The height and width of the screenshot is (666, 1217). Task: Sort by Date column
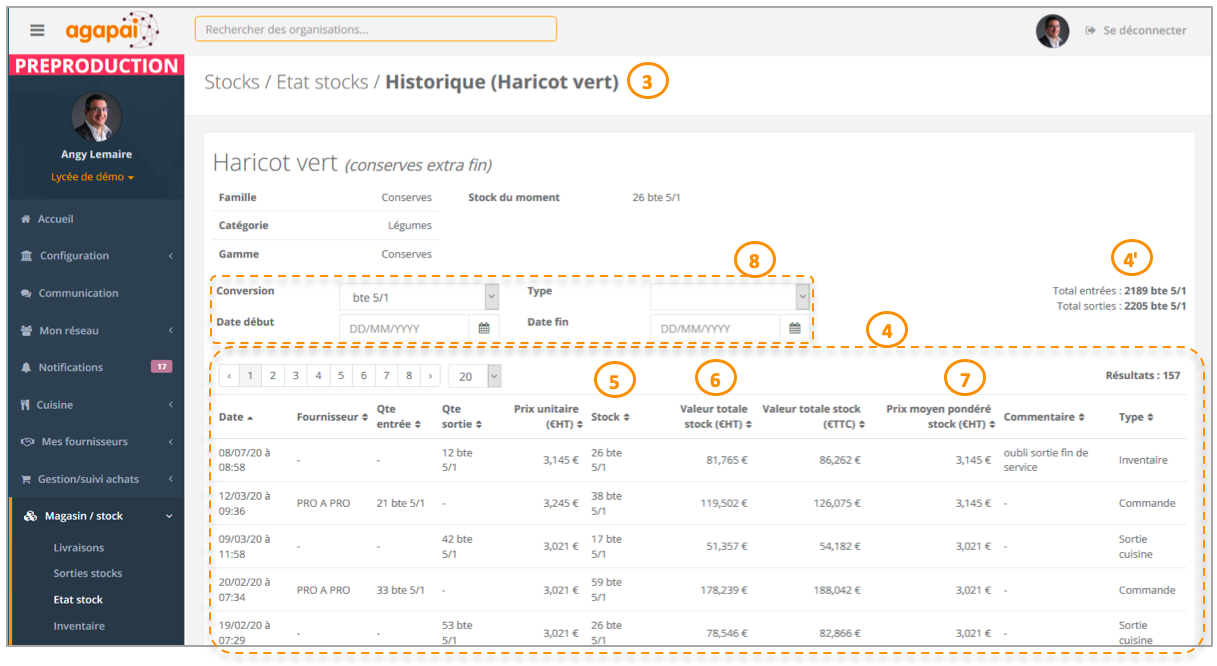[x=236, y=417]
